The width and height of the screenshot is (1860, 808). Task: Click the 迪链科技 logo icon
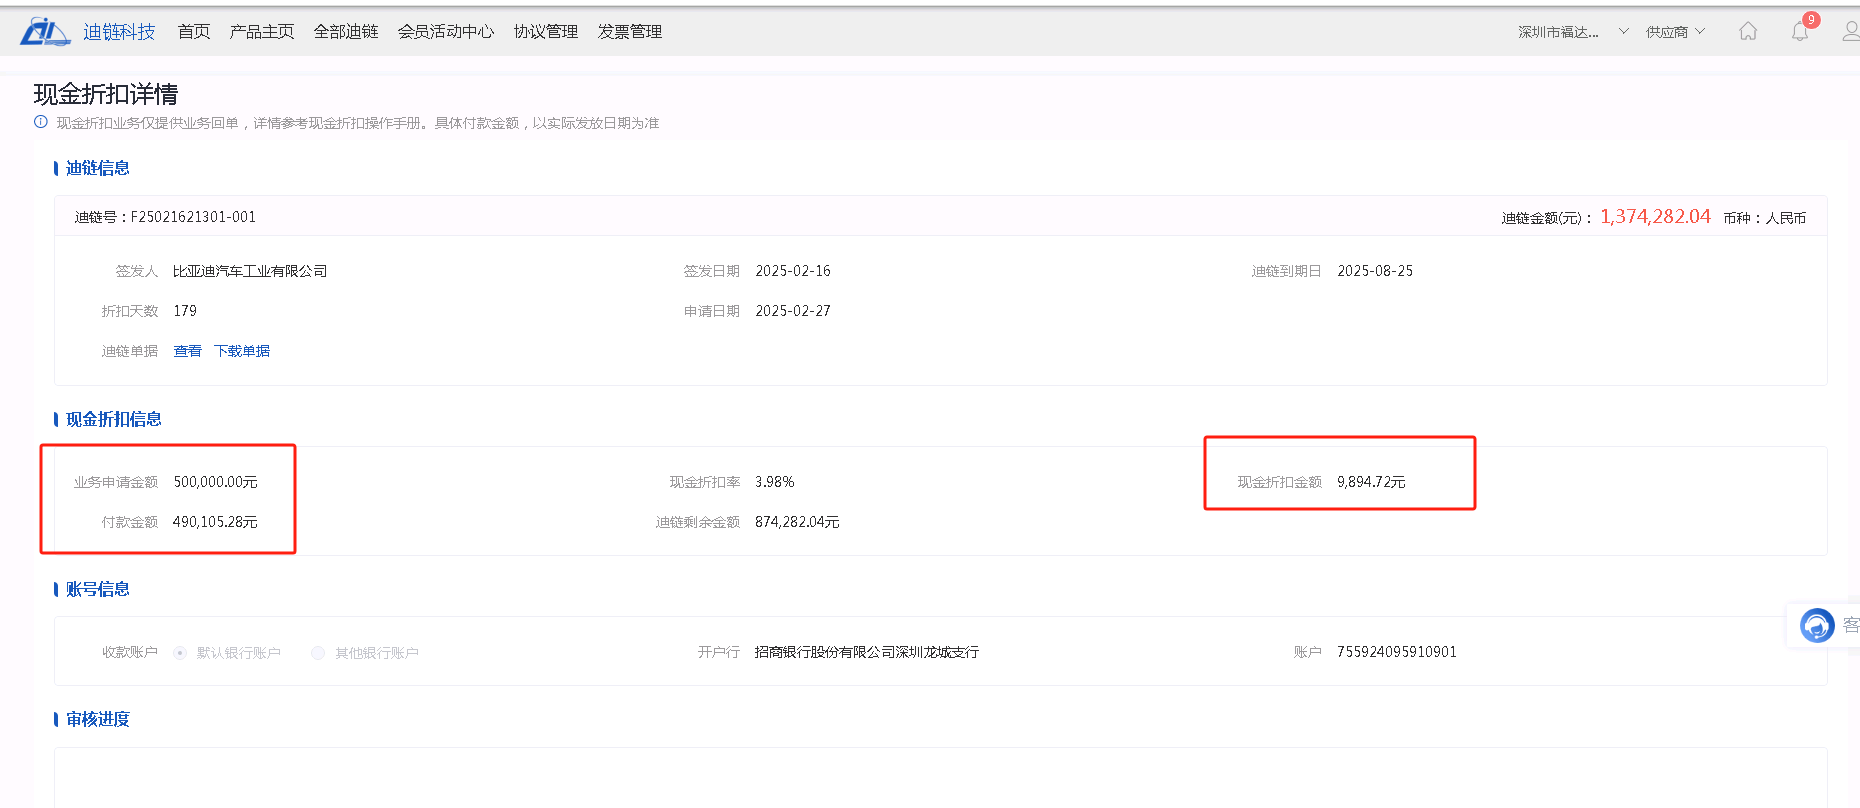(45, 32)
